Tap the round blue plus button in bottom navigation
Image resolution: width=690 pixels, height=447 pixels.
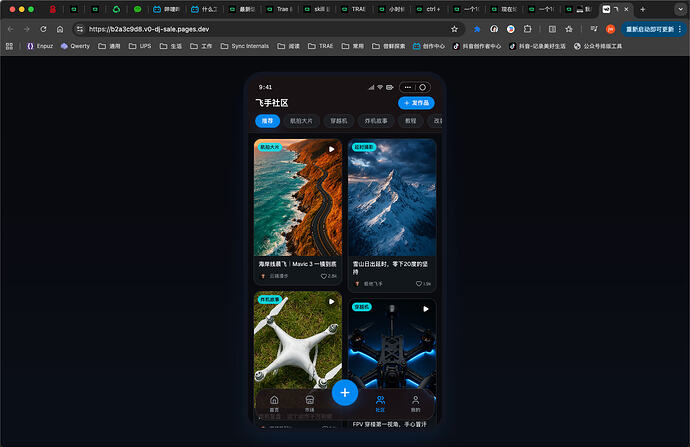345,392
